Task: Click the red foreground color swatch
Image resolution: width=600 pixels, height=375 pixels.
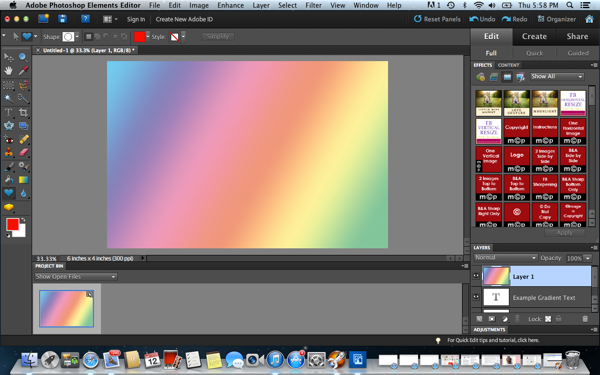Action: tap(12, 224)
